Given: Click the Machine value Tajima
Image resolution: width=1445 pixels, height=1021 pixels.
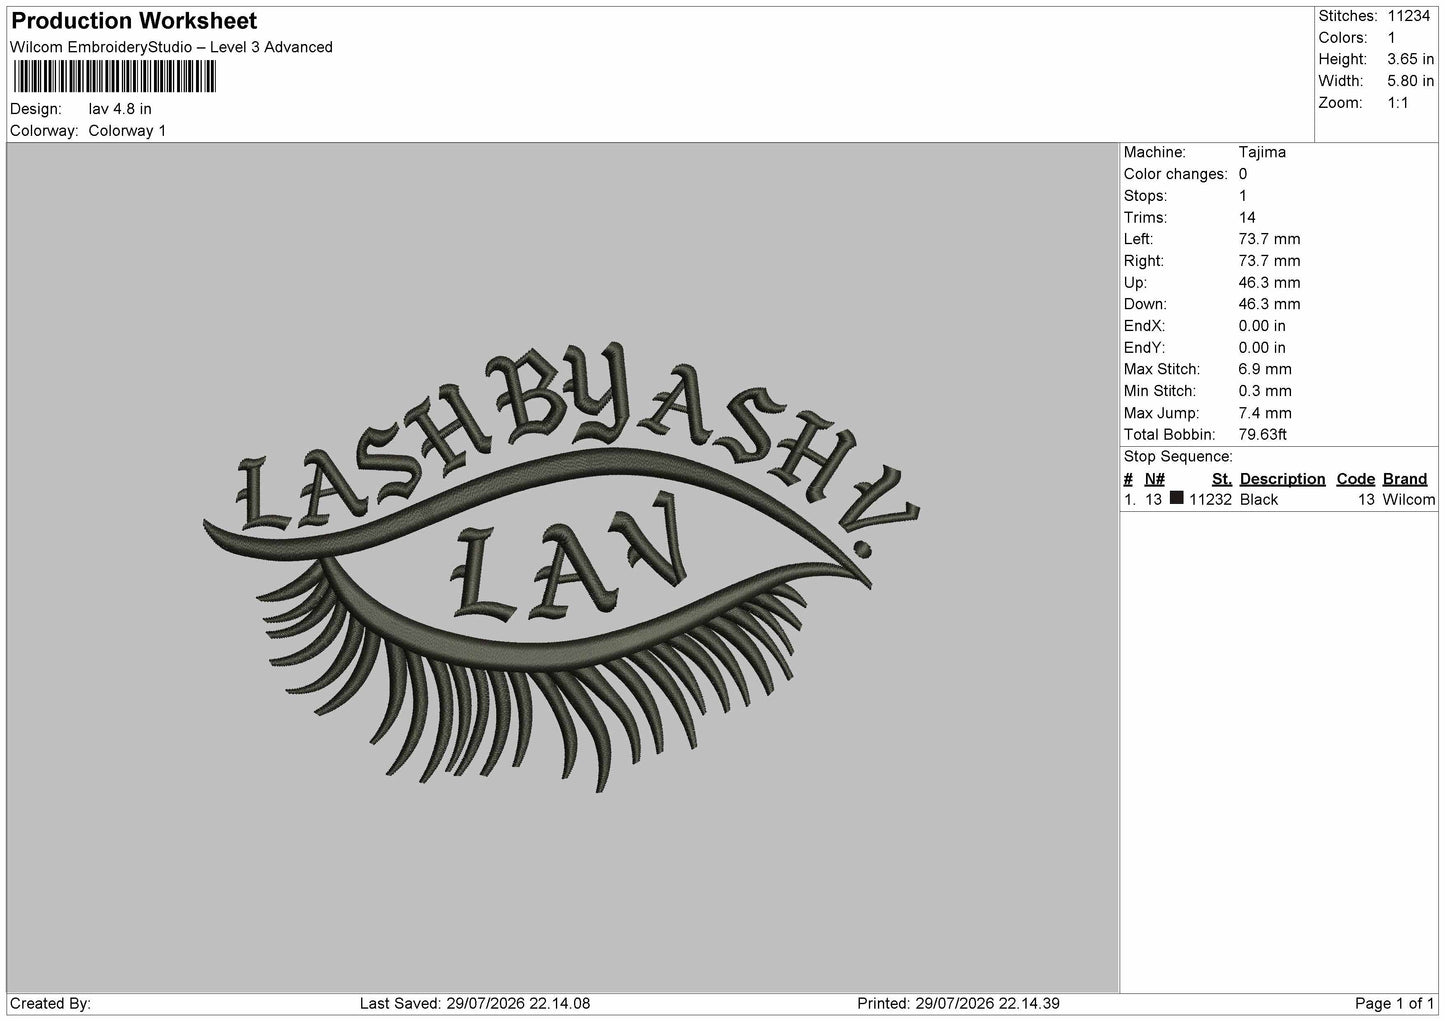Looking at the screenshot, I should point(1262,152).
